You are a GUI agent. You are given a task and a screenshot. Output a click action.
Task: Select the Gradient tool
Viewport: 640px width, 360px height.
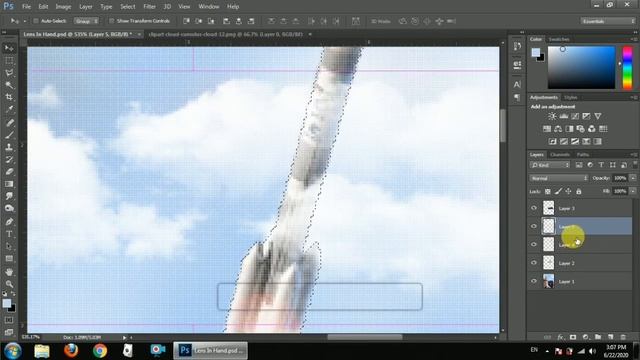coord(9,184)
